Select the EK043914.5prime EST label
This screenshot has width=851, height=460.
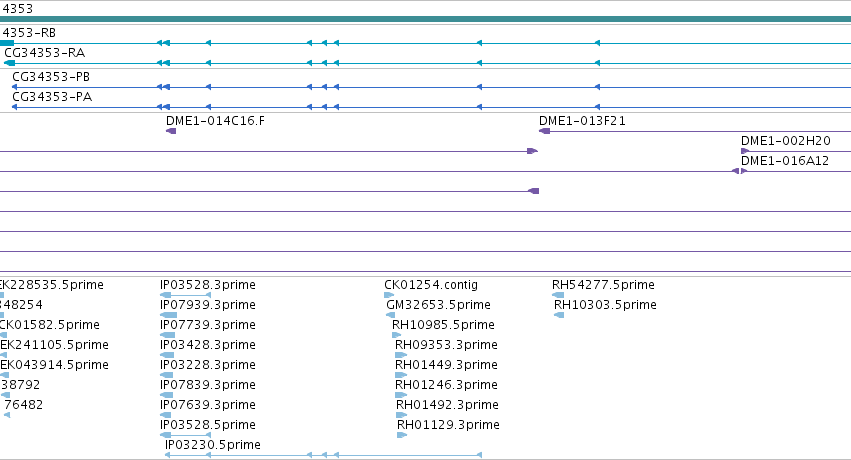(x=54, y=365)
